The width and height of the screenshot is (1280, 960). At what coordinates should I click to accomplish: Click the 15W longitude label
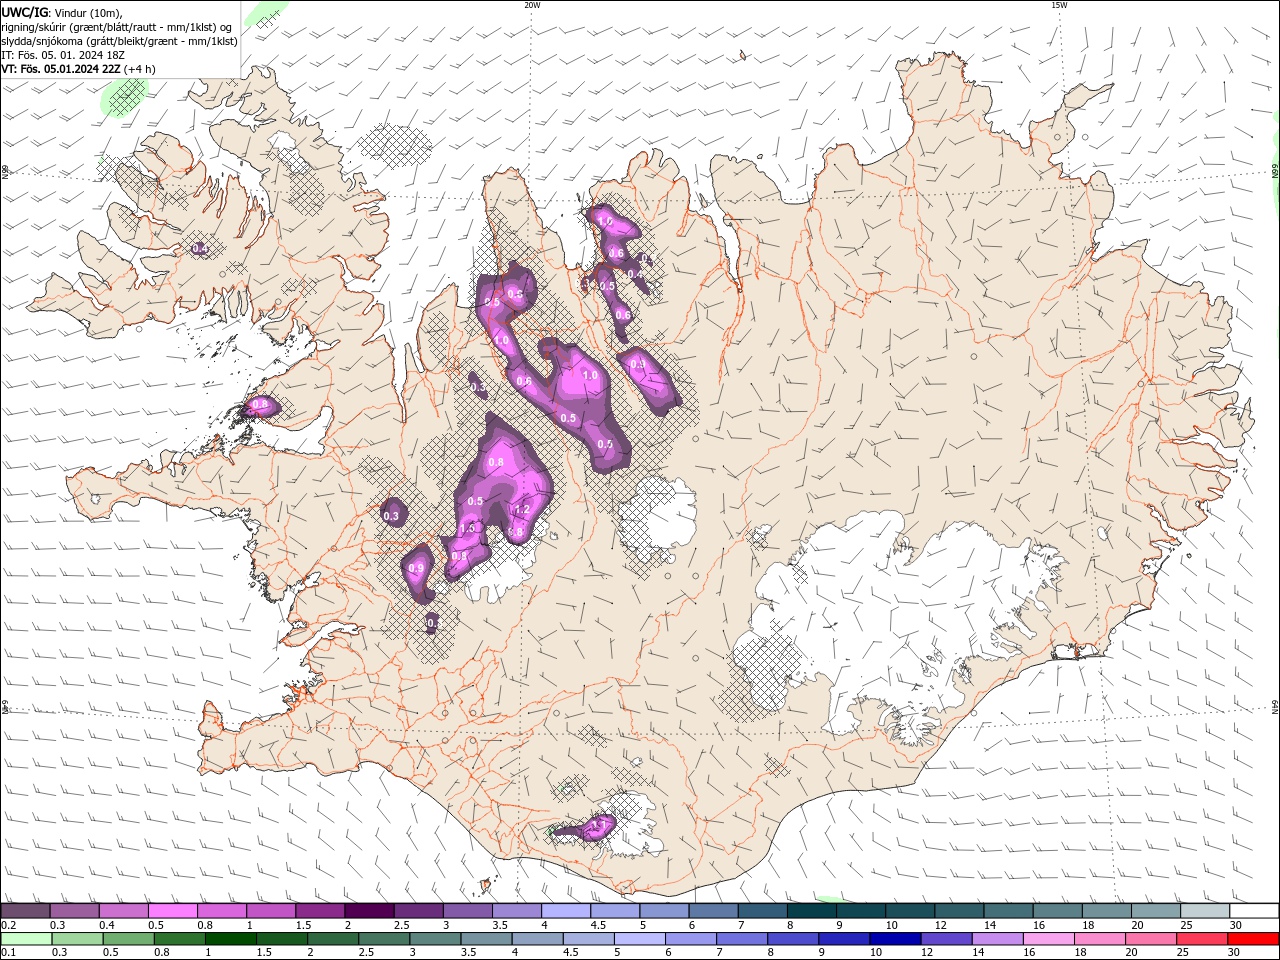coord(1058,5)
